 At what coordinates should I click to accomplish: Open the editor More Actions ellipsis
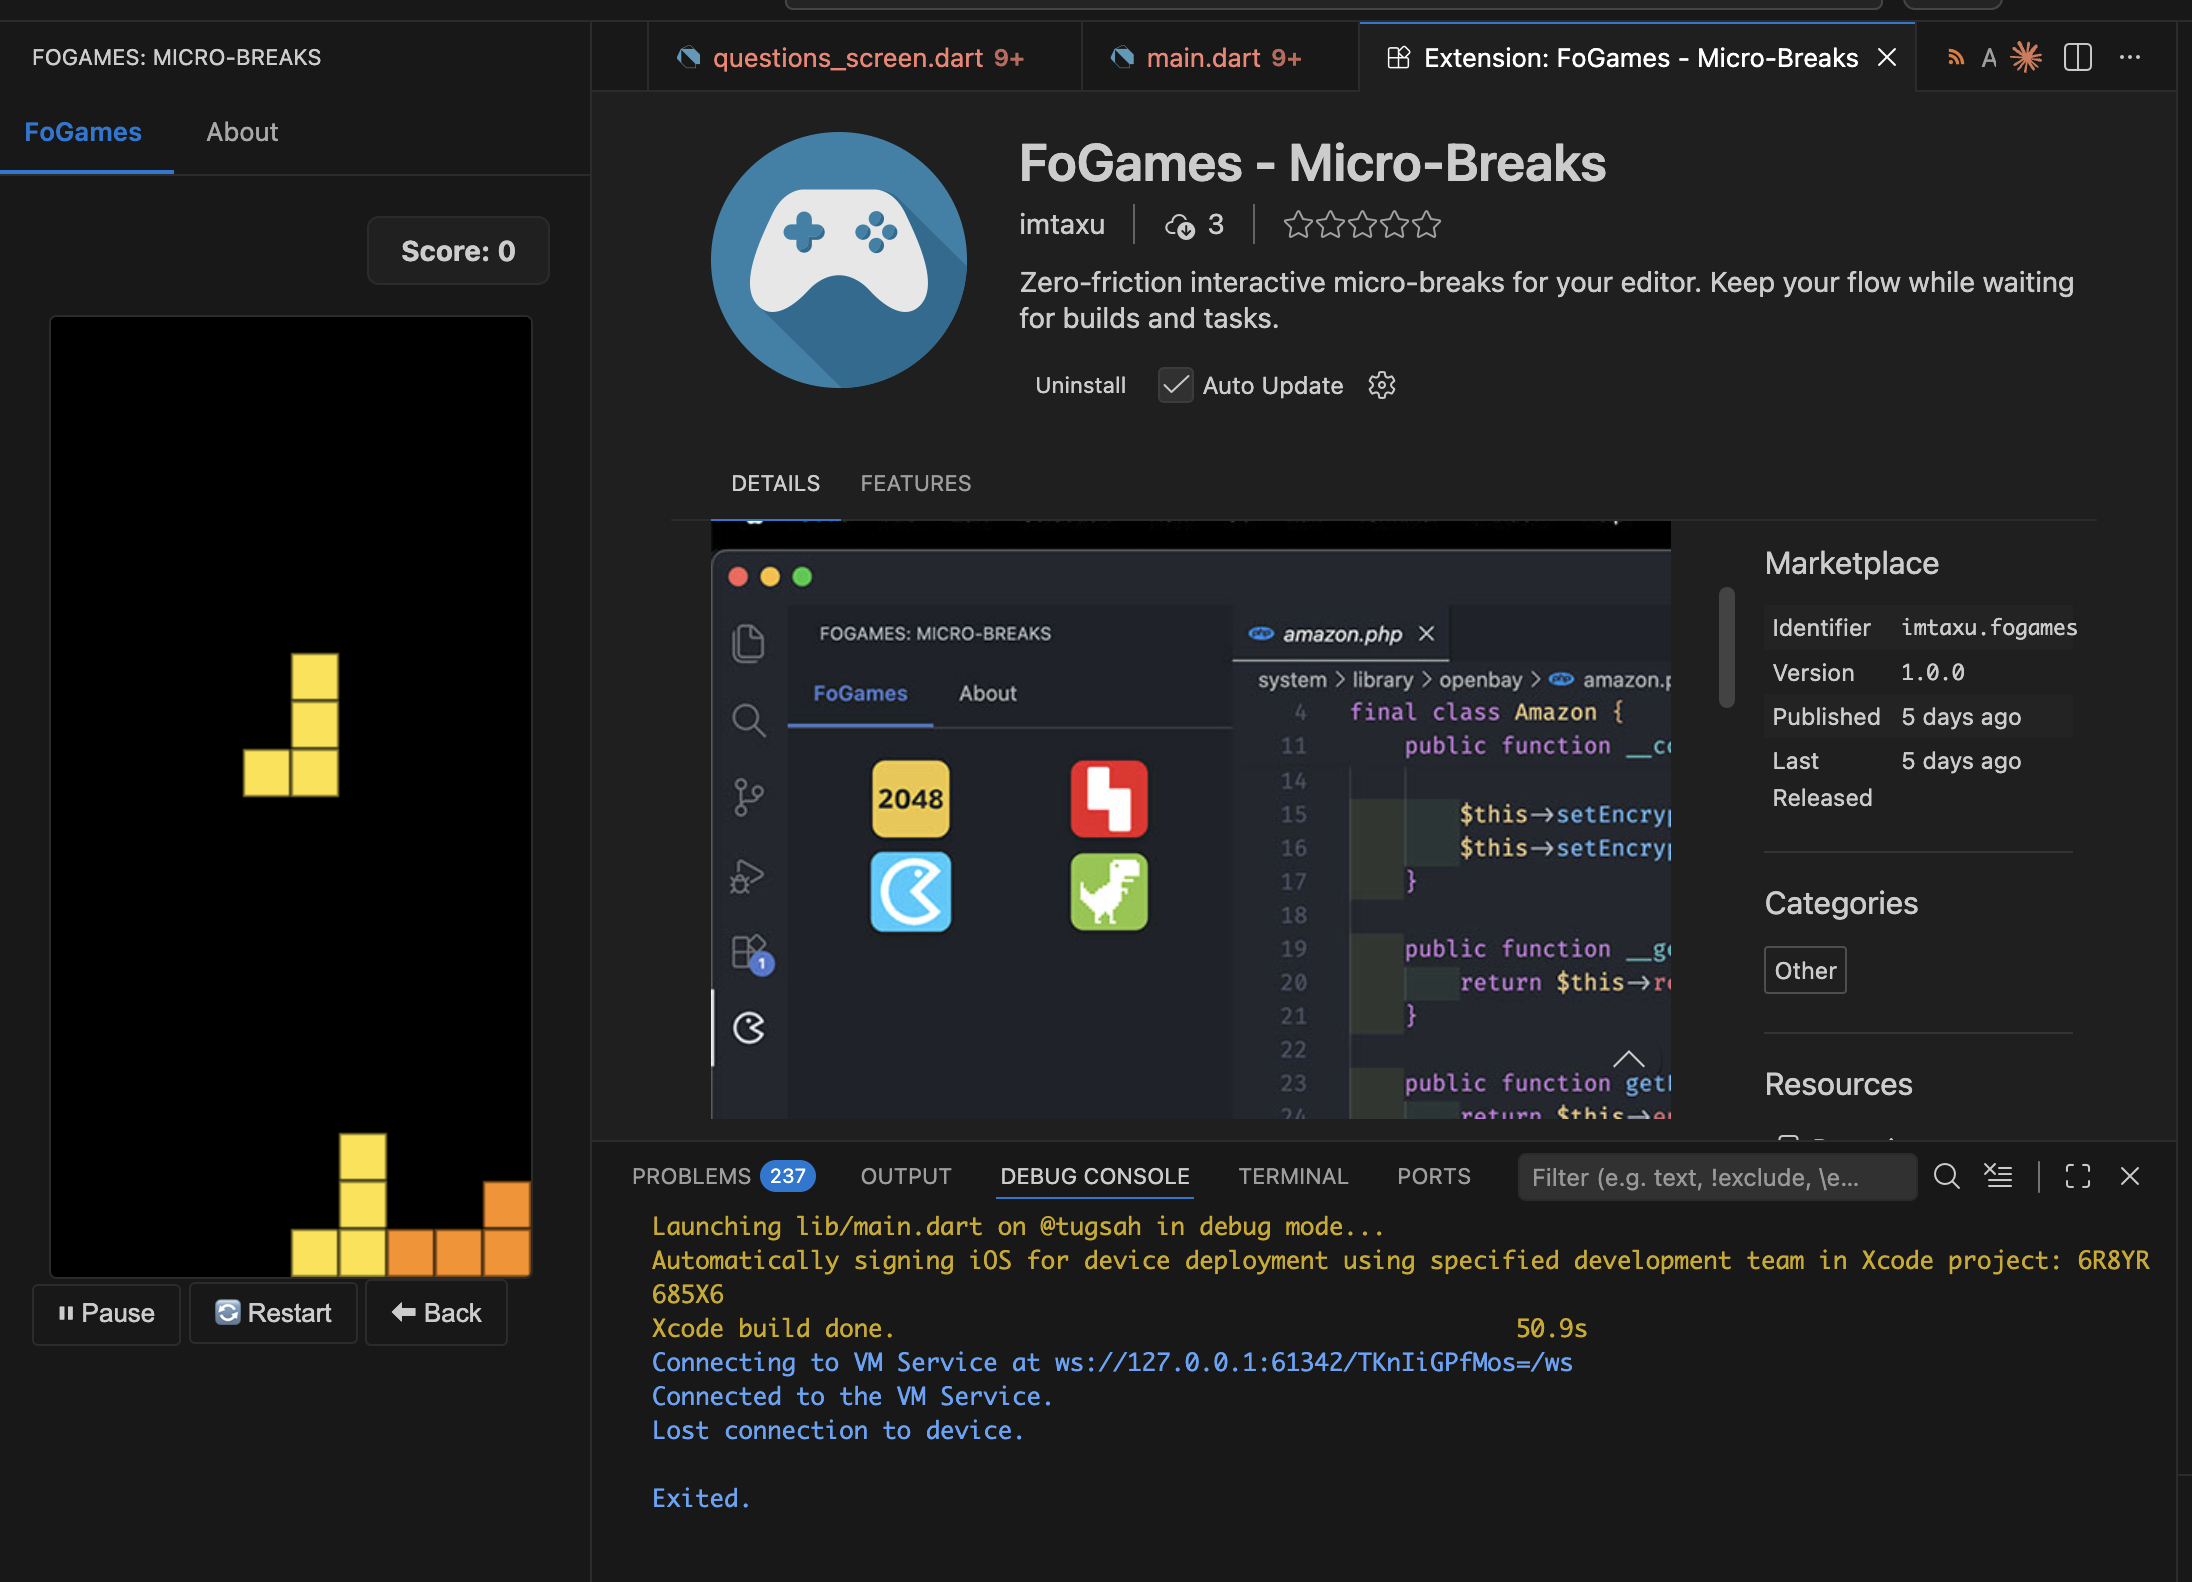(2130, 58)
